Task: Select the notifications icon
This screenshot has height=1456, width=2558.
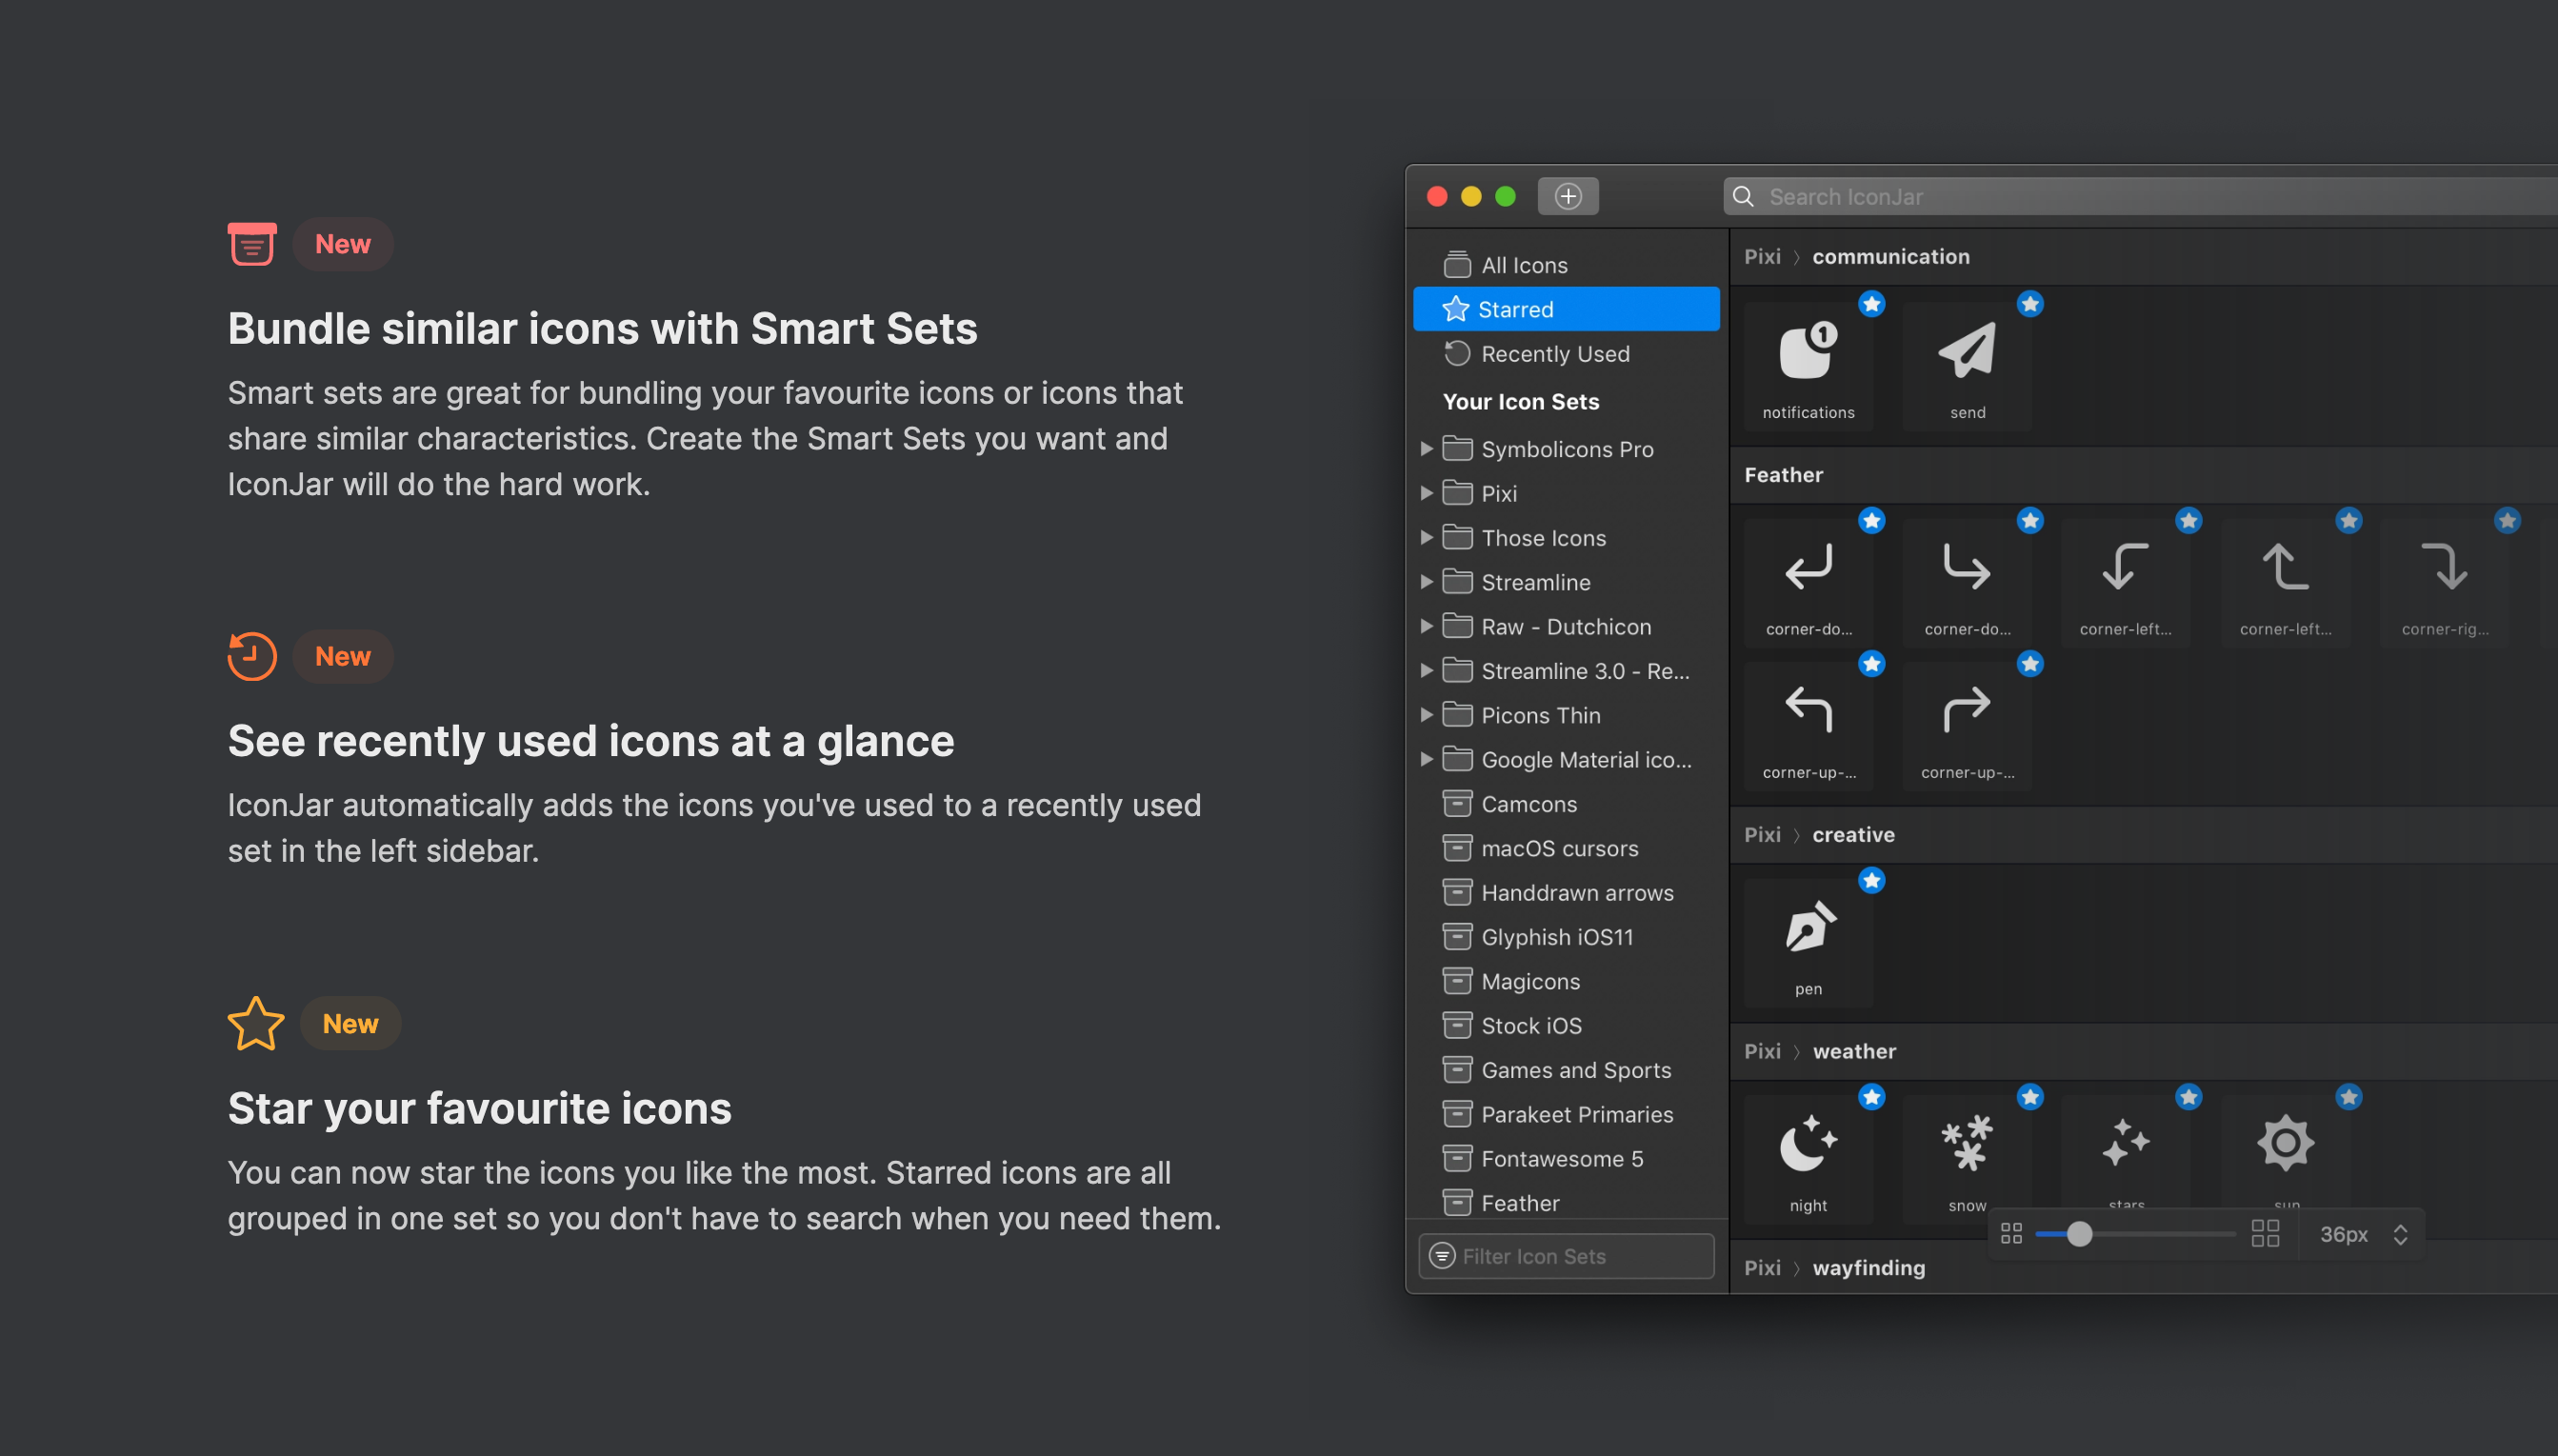Action: pos(1808,367)
